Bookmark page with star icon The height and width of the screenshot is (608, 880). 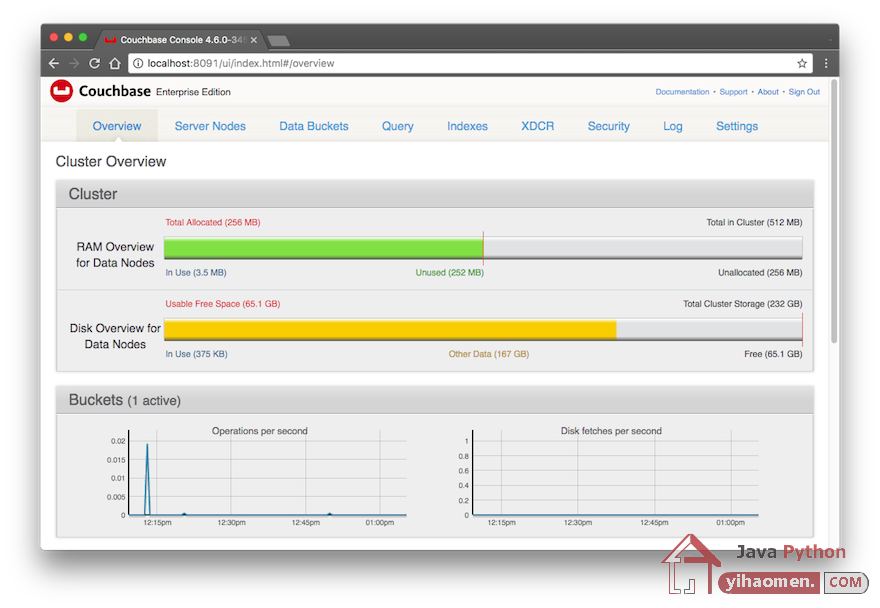[802, 63]
